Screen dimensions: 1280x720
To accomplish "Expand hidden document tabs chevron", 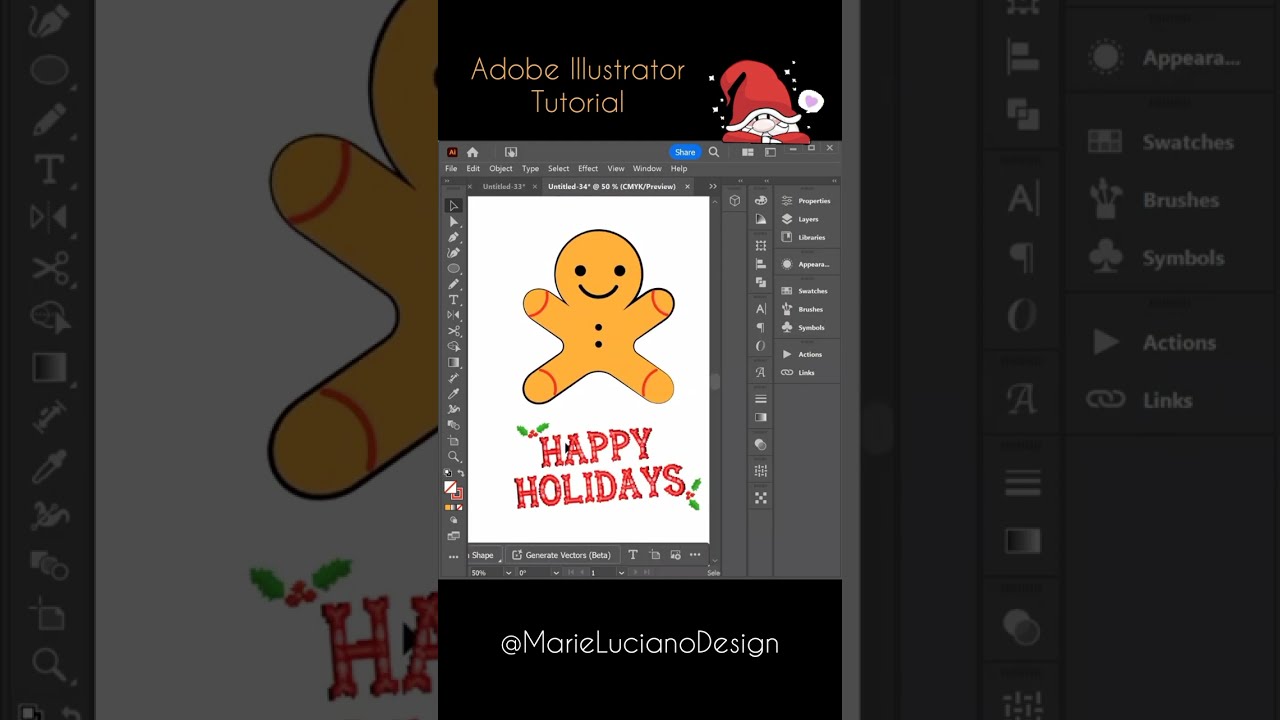I will click(713, 186).
